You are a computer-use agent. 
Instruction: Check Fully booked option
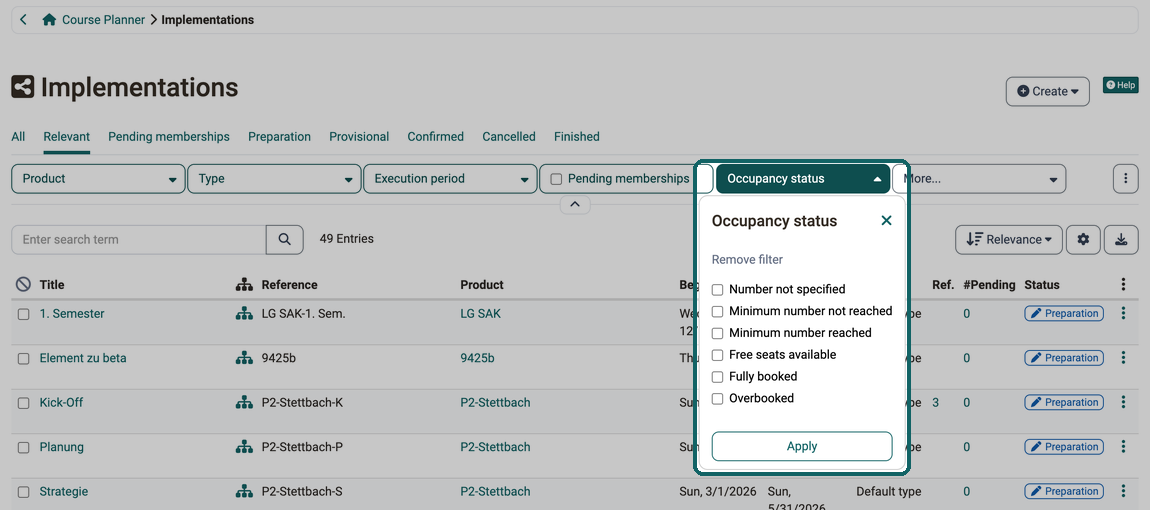tap(717, 376)
